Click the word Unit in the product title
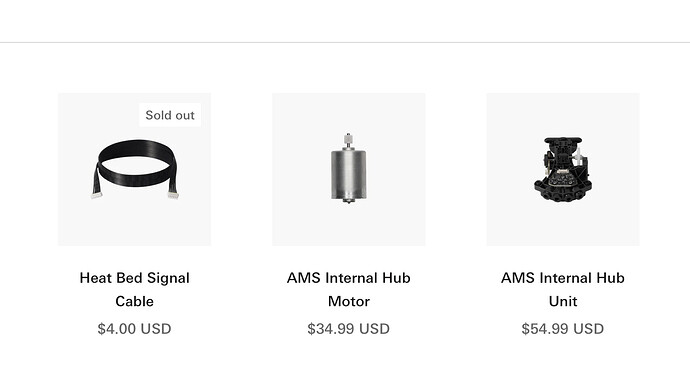Viewport: 690px width, 369px height. tap(563, 301)
